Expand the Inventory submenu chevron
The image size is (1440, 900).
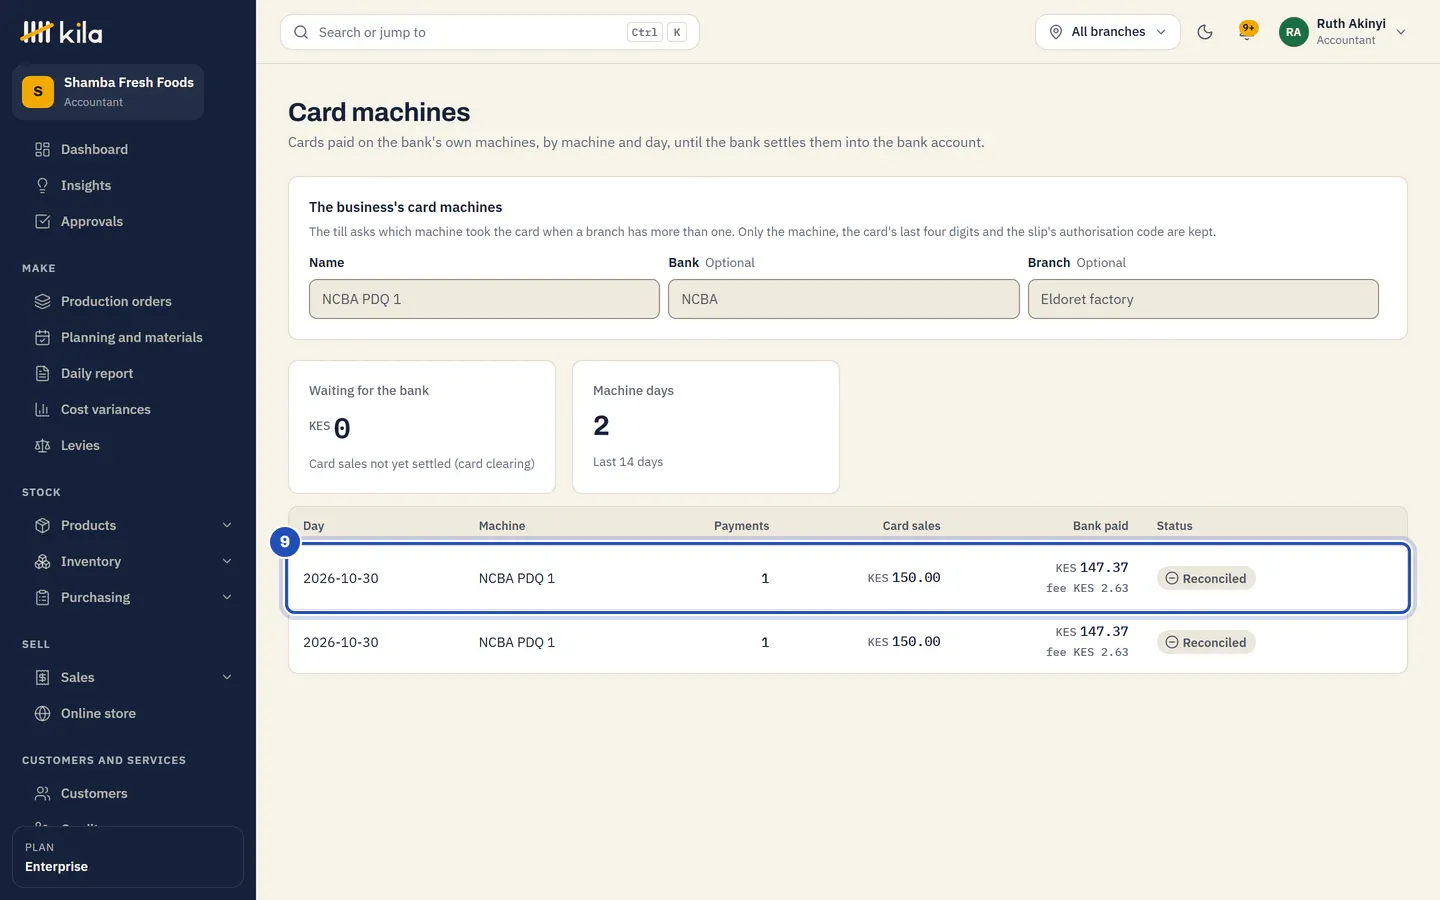click(227, 561)
